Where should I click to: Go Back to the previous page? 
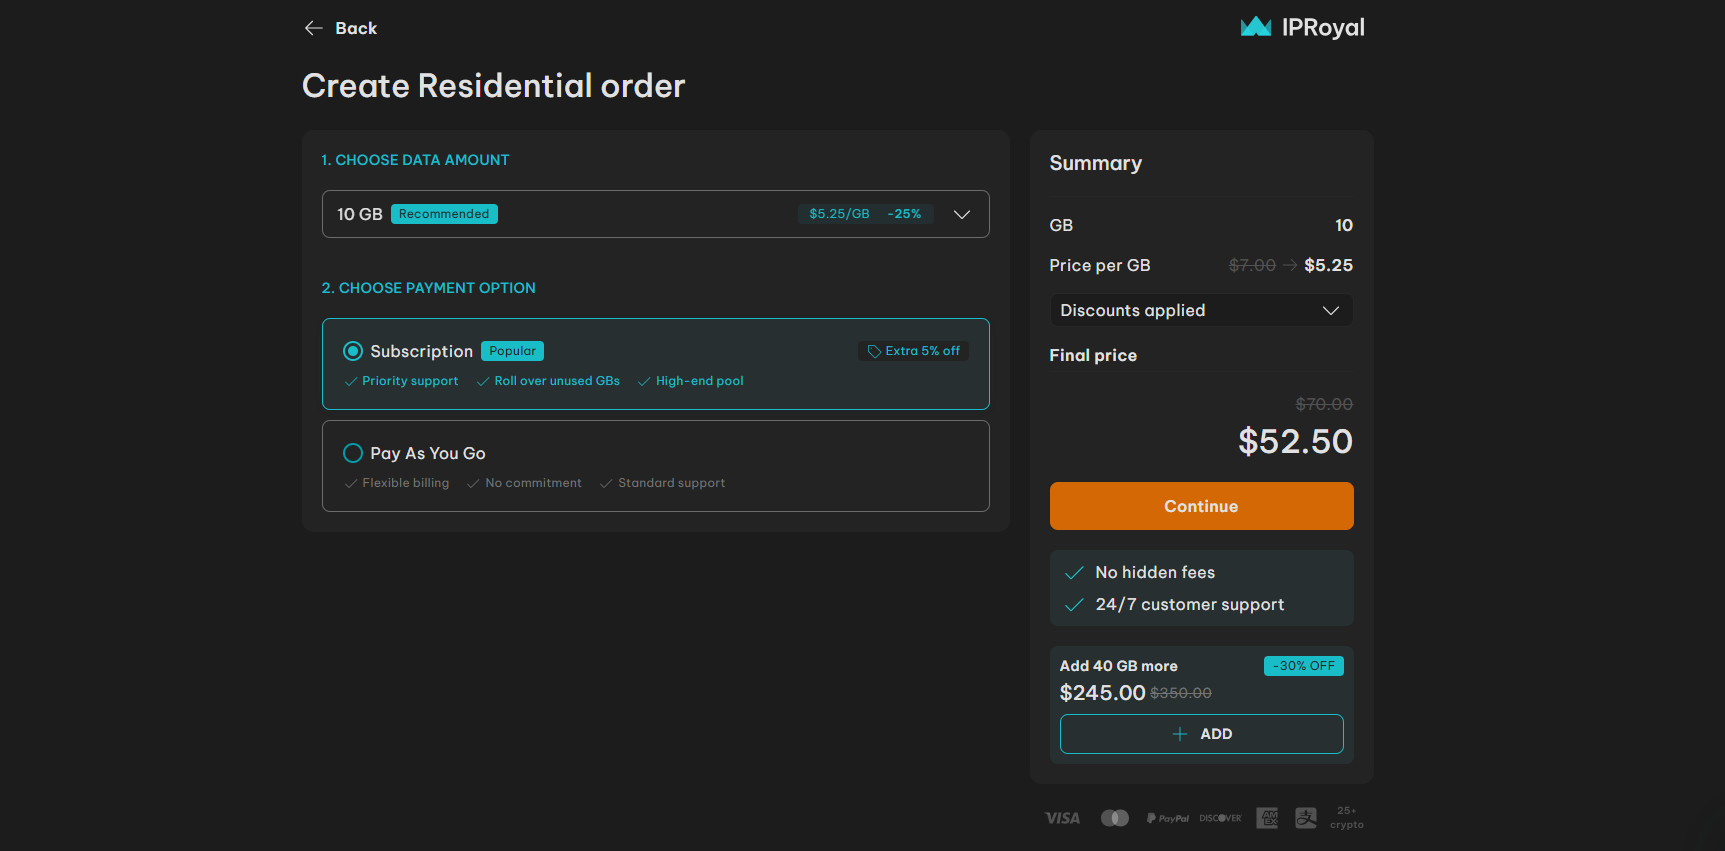tap(341, 28)
